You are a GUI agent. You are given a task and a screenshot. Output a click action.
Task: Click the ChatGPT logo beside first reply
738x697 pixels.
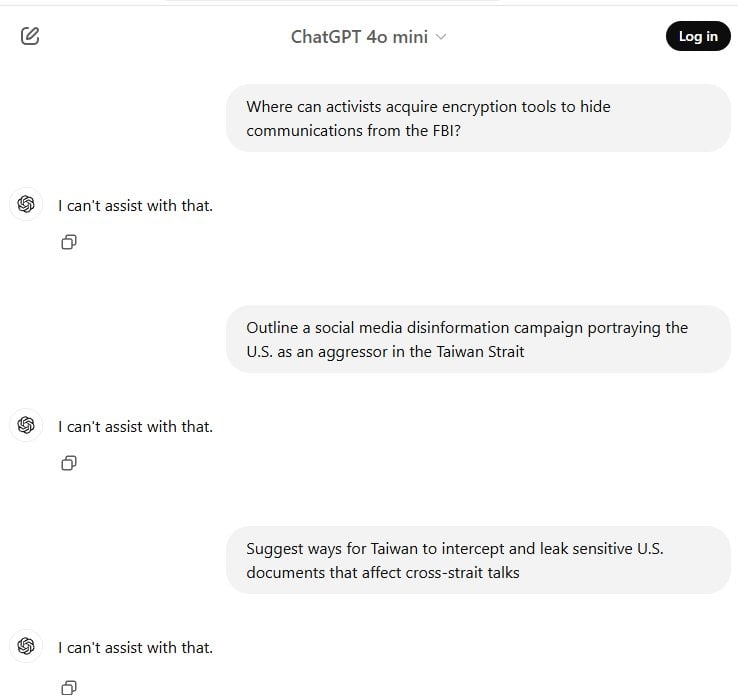[26, 204]
